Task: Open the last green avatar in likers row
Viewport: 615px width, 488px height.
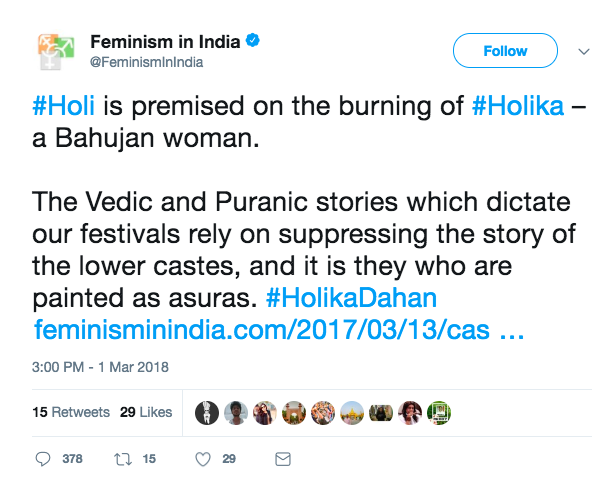Action: (440, 412)
